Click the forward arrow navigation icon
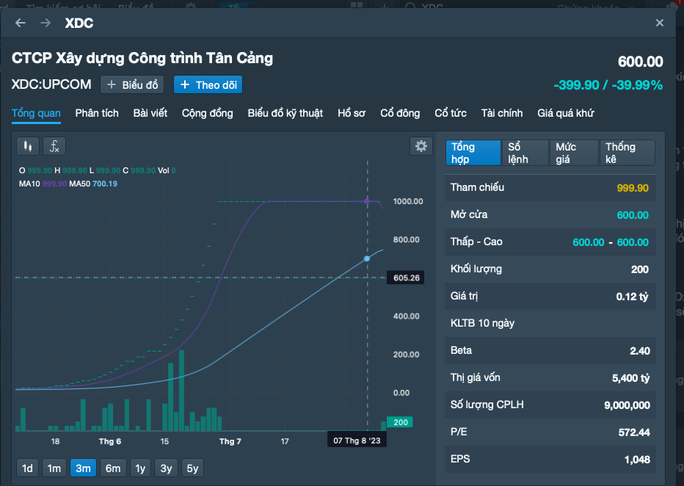 [x=45, y=22]
